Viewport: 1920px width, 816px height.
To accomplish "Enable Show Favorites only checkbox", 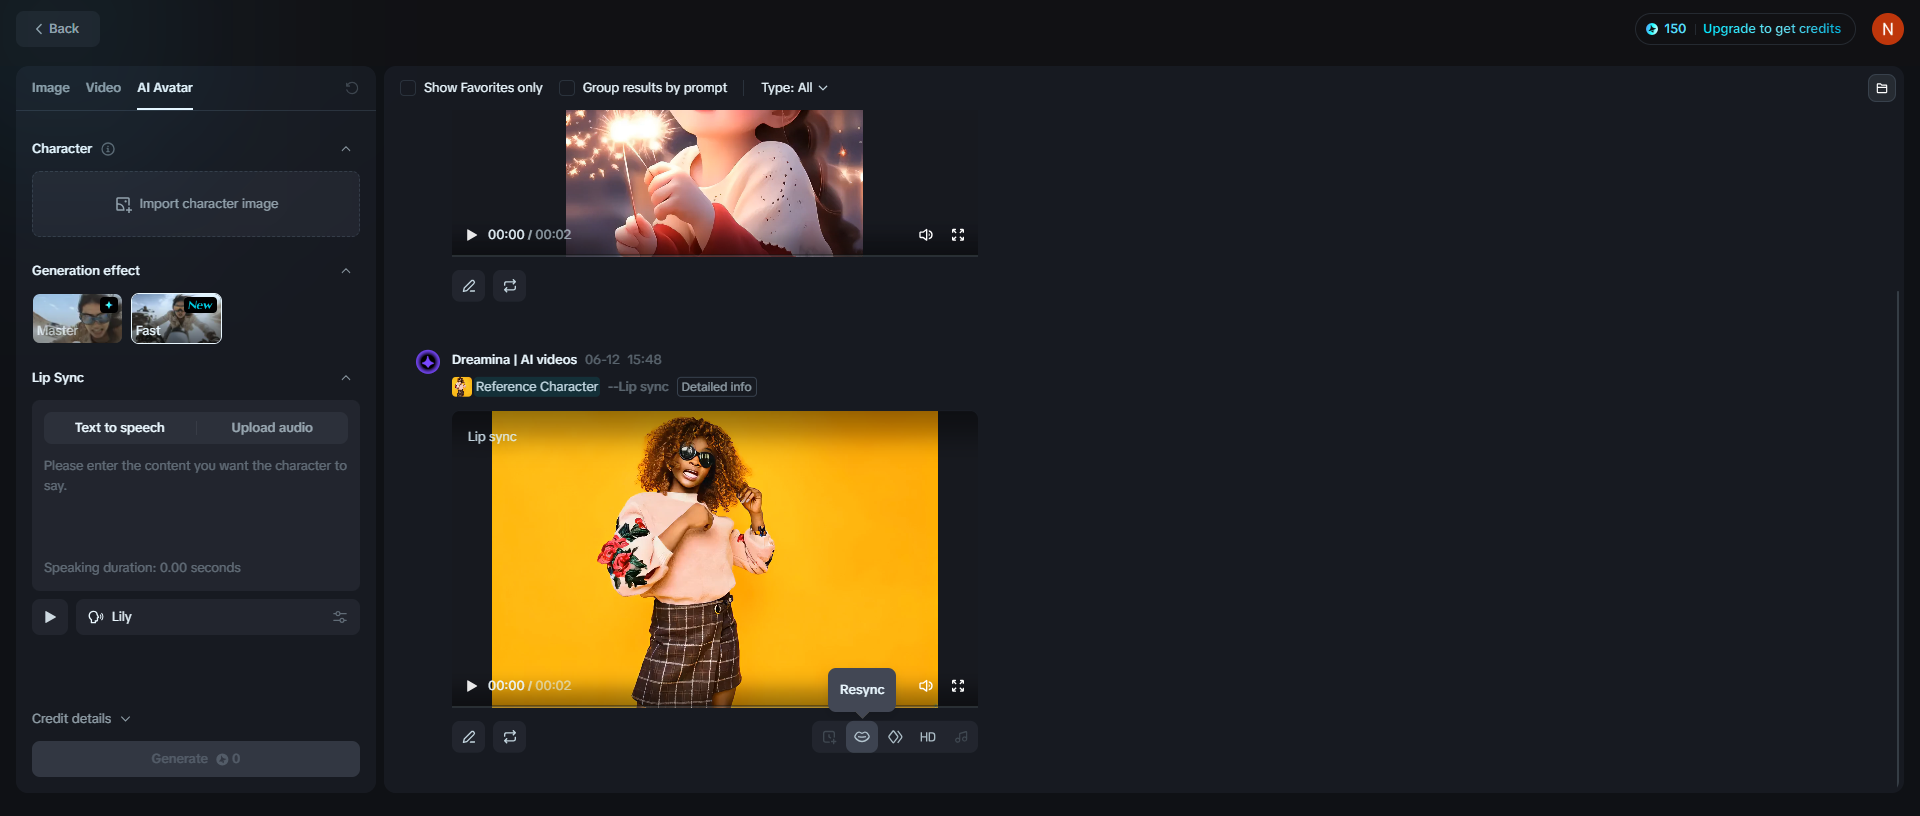I will click(408, 88).
